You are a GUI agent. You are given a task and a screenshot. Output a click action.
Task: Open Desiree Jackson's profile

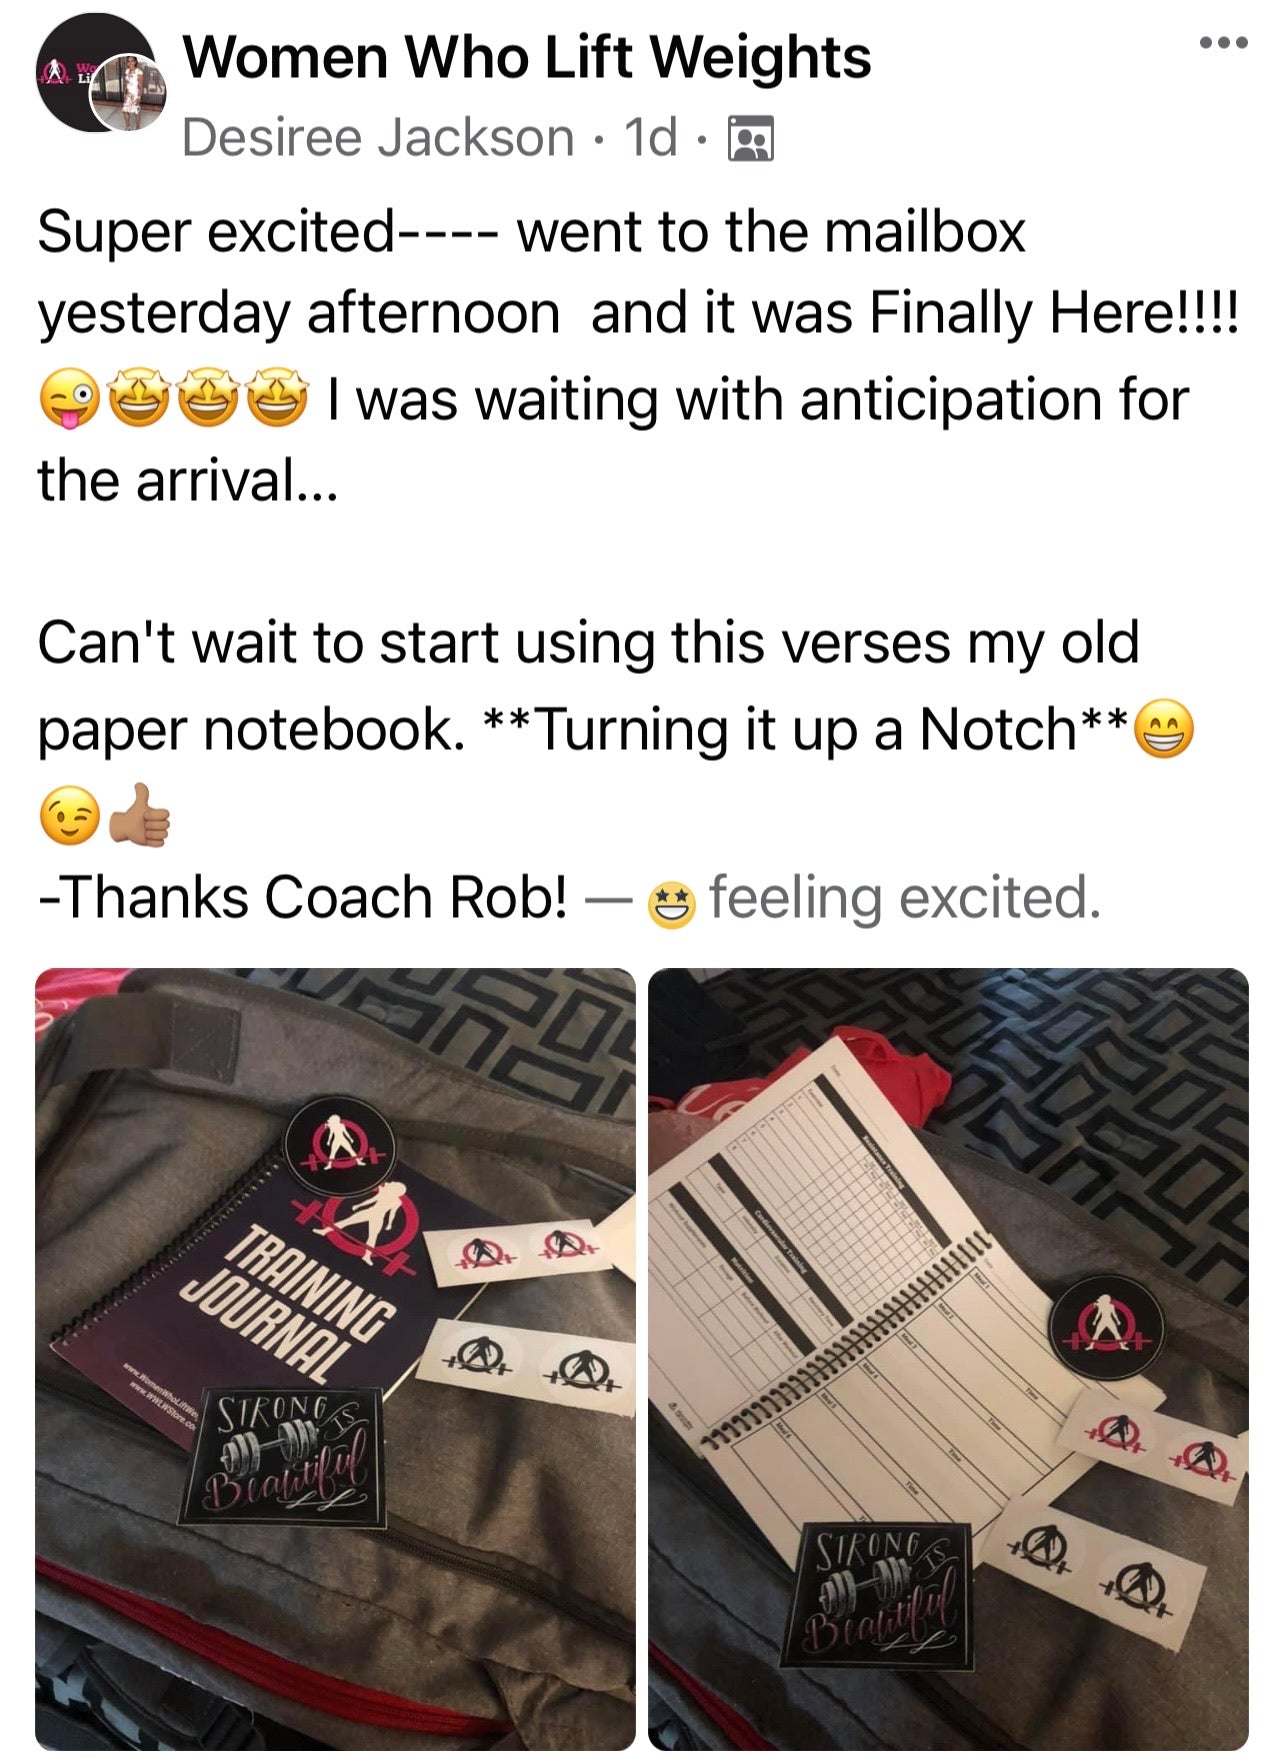coord(378,137)
